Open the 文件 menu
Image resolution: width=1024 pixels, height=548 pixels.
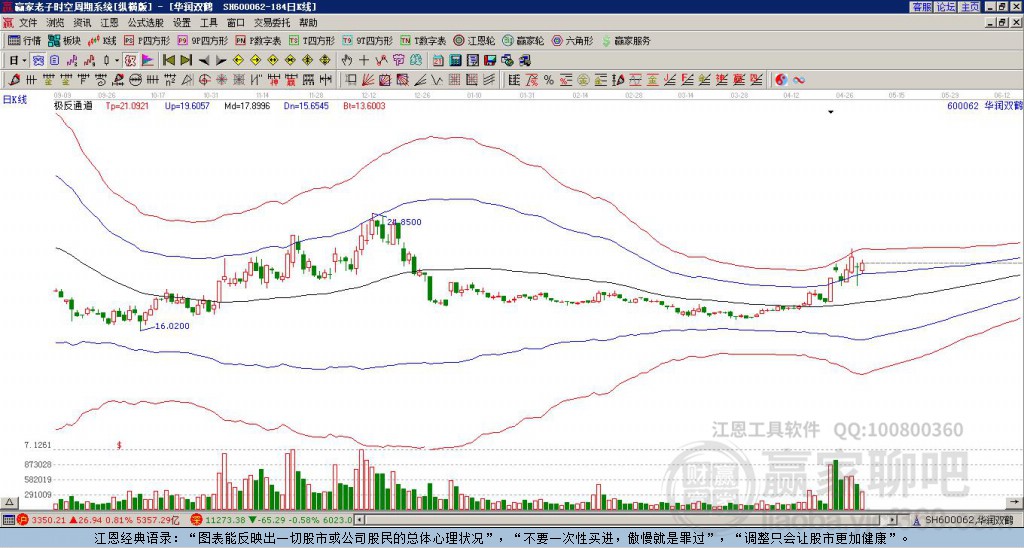[28, 23]
